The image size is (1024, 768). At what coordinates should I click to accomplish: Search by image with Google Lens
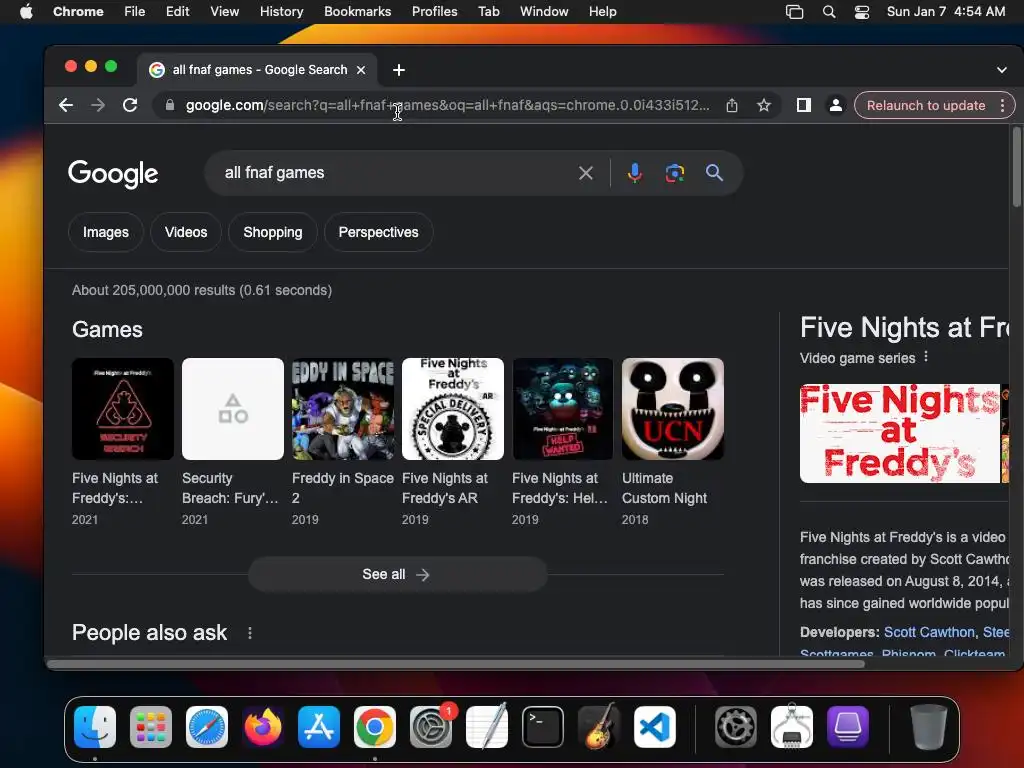(x=675, y=173)
